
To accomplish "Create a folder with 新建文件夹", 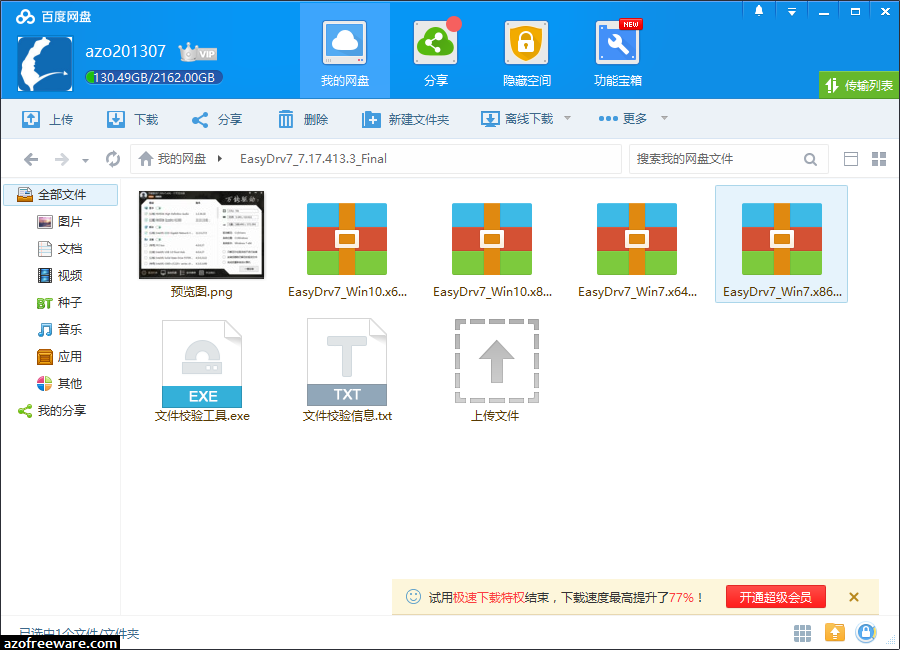I will click(x=405, y=119).
